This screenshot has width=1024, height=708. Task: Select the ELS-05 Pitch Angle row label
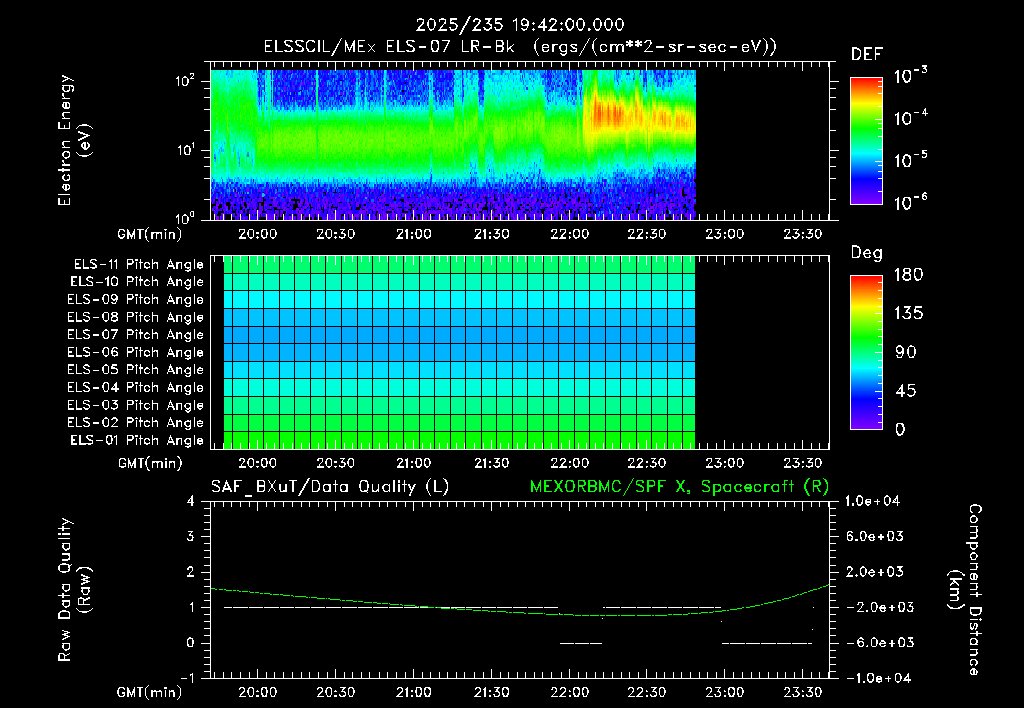click(x=135, y=370)
